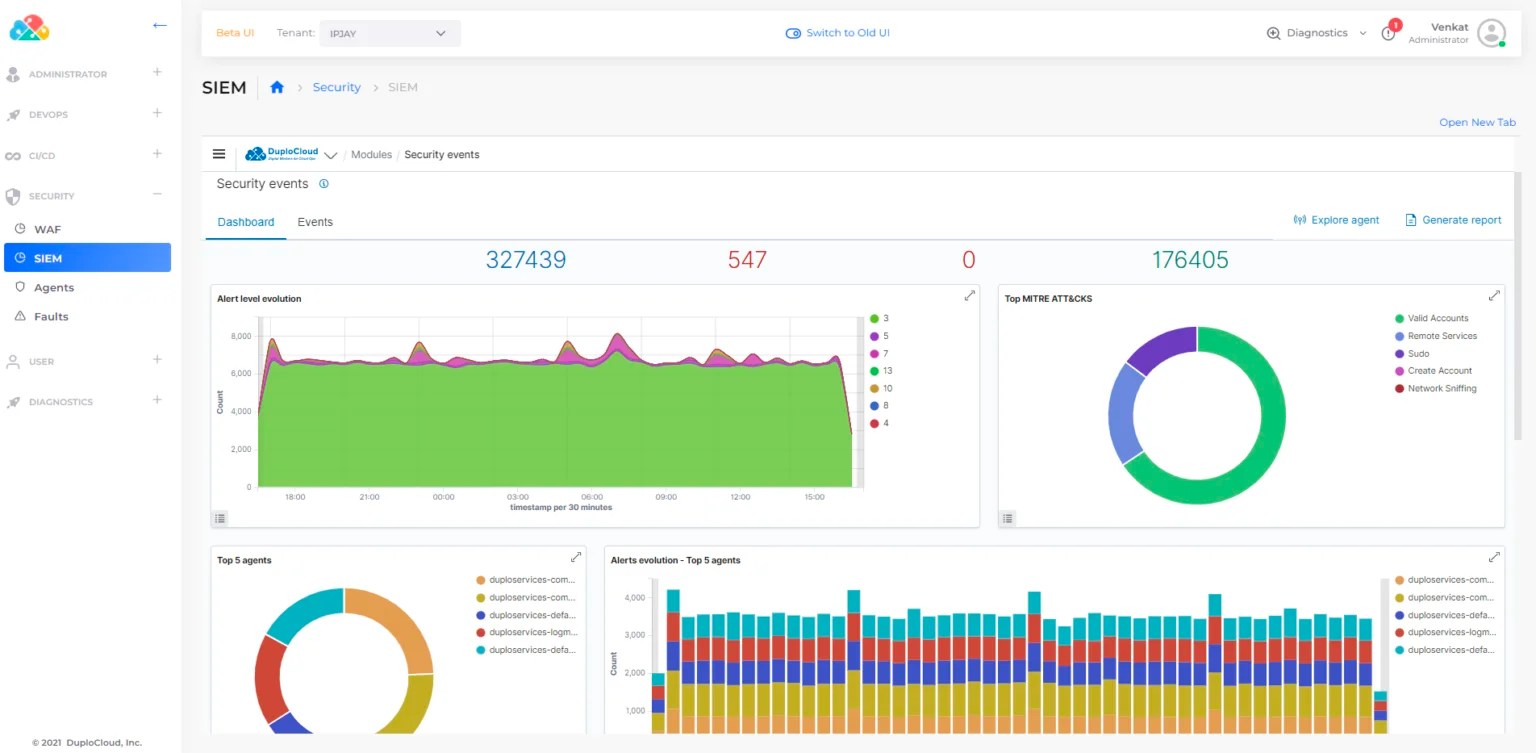Image resolution: width=1536 pixels, height=753 pixels.
Task: Expand the Top MITRE ATT&CKS chart
Action: point(1494,296)
